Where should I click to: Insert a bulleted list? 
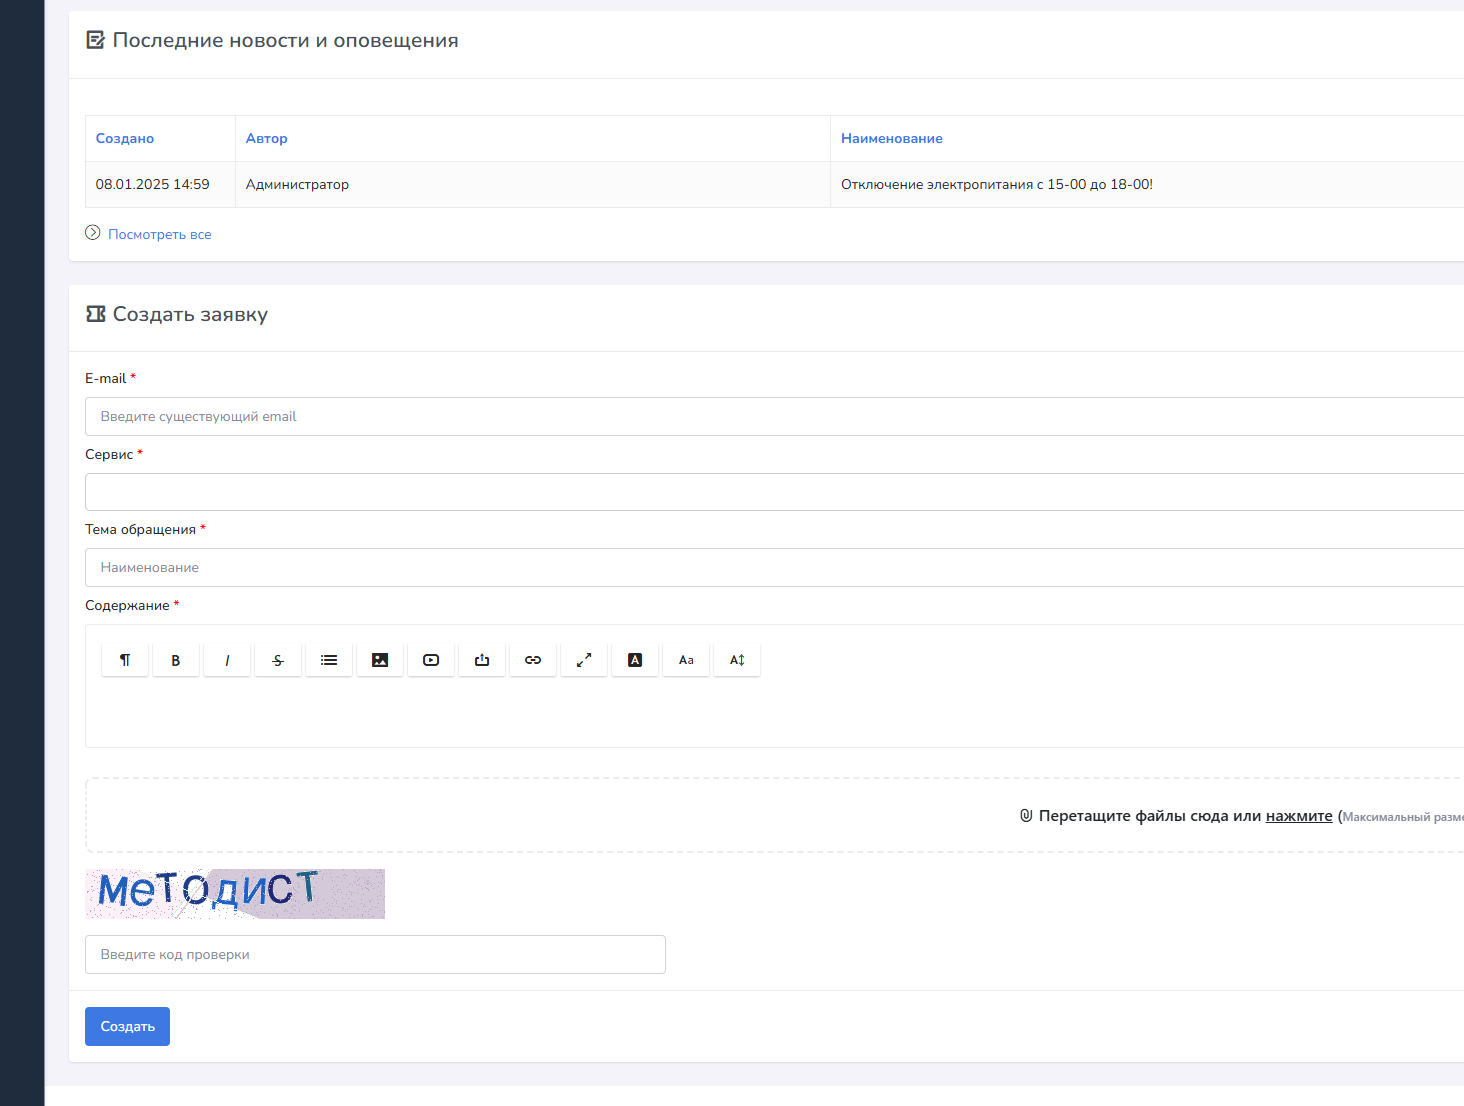[x=329, y=660]
